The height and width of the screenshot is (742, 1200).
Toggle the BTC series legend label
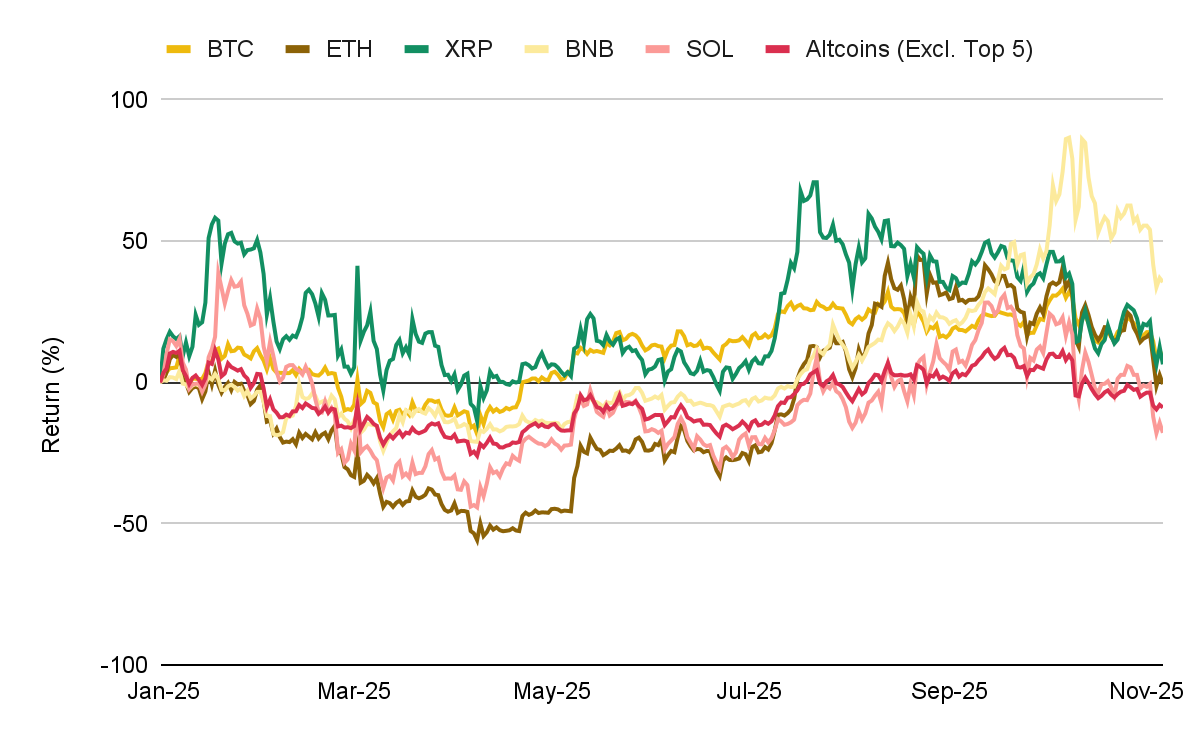click(230, 49)
